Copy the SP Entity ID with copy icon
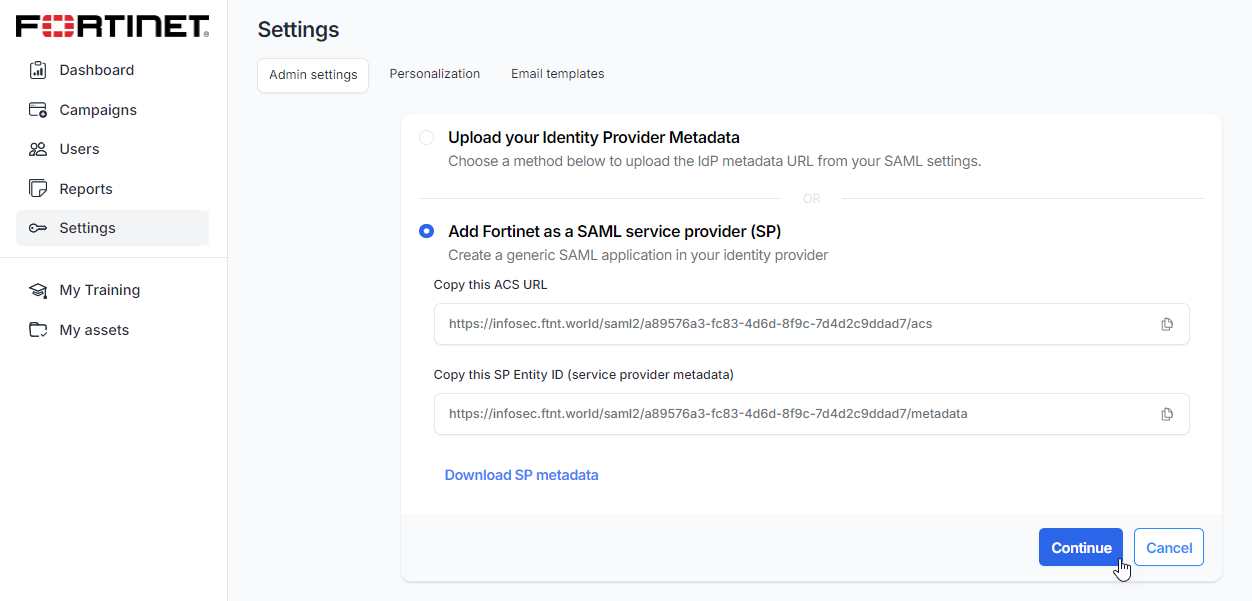 click(1166, 414)
